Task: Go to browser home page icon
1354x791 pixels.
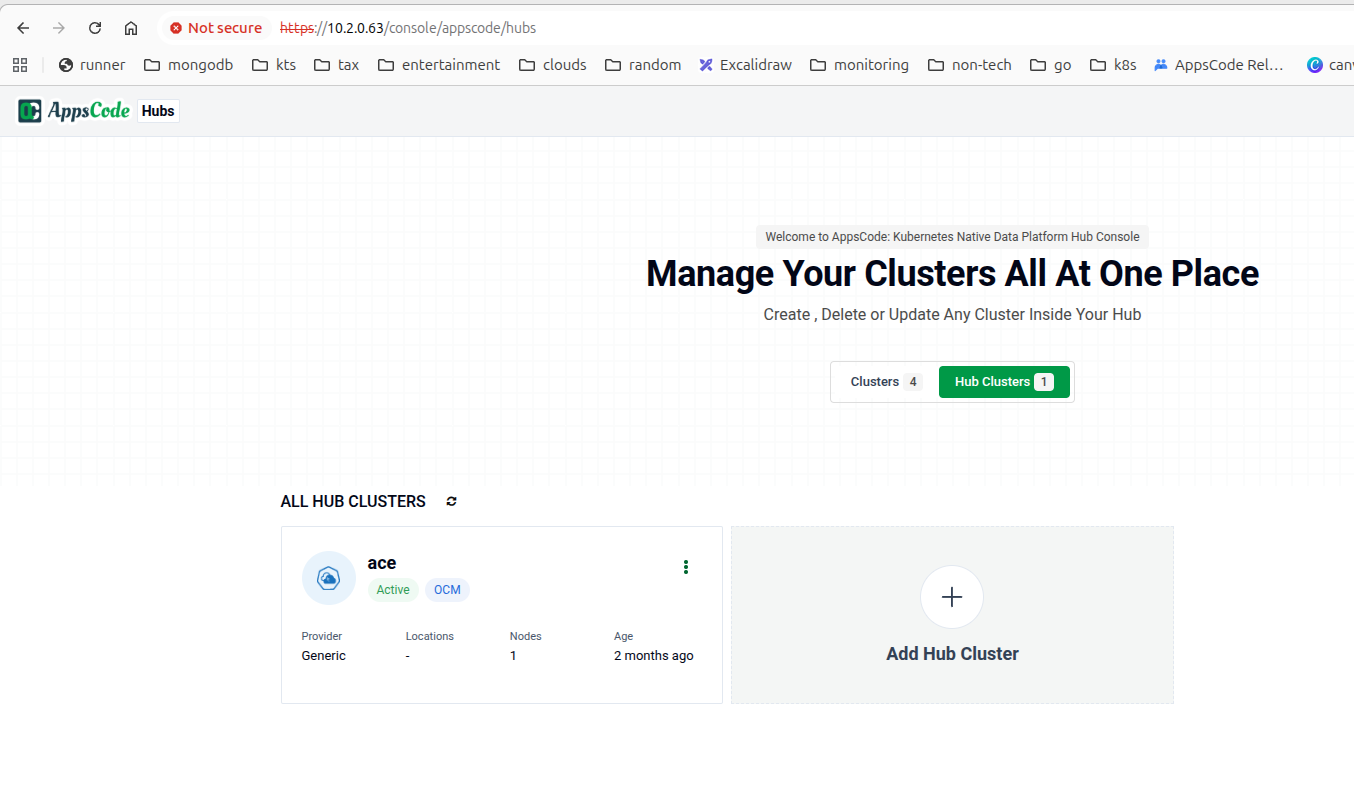Action: [x=131, y=28]
